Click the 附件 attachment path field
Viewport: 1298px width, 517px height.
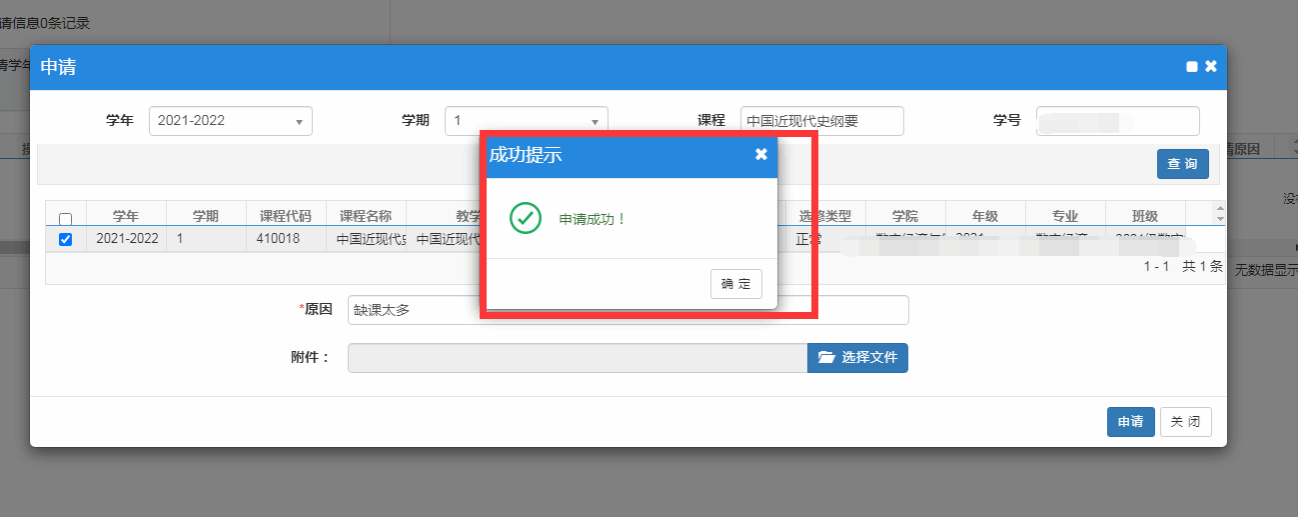coord(577,358)
